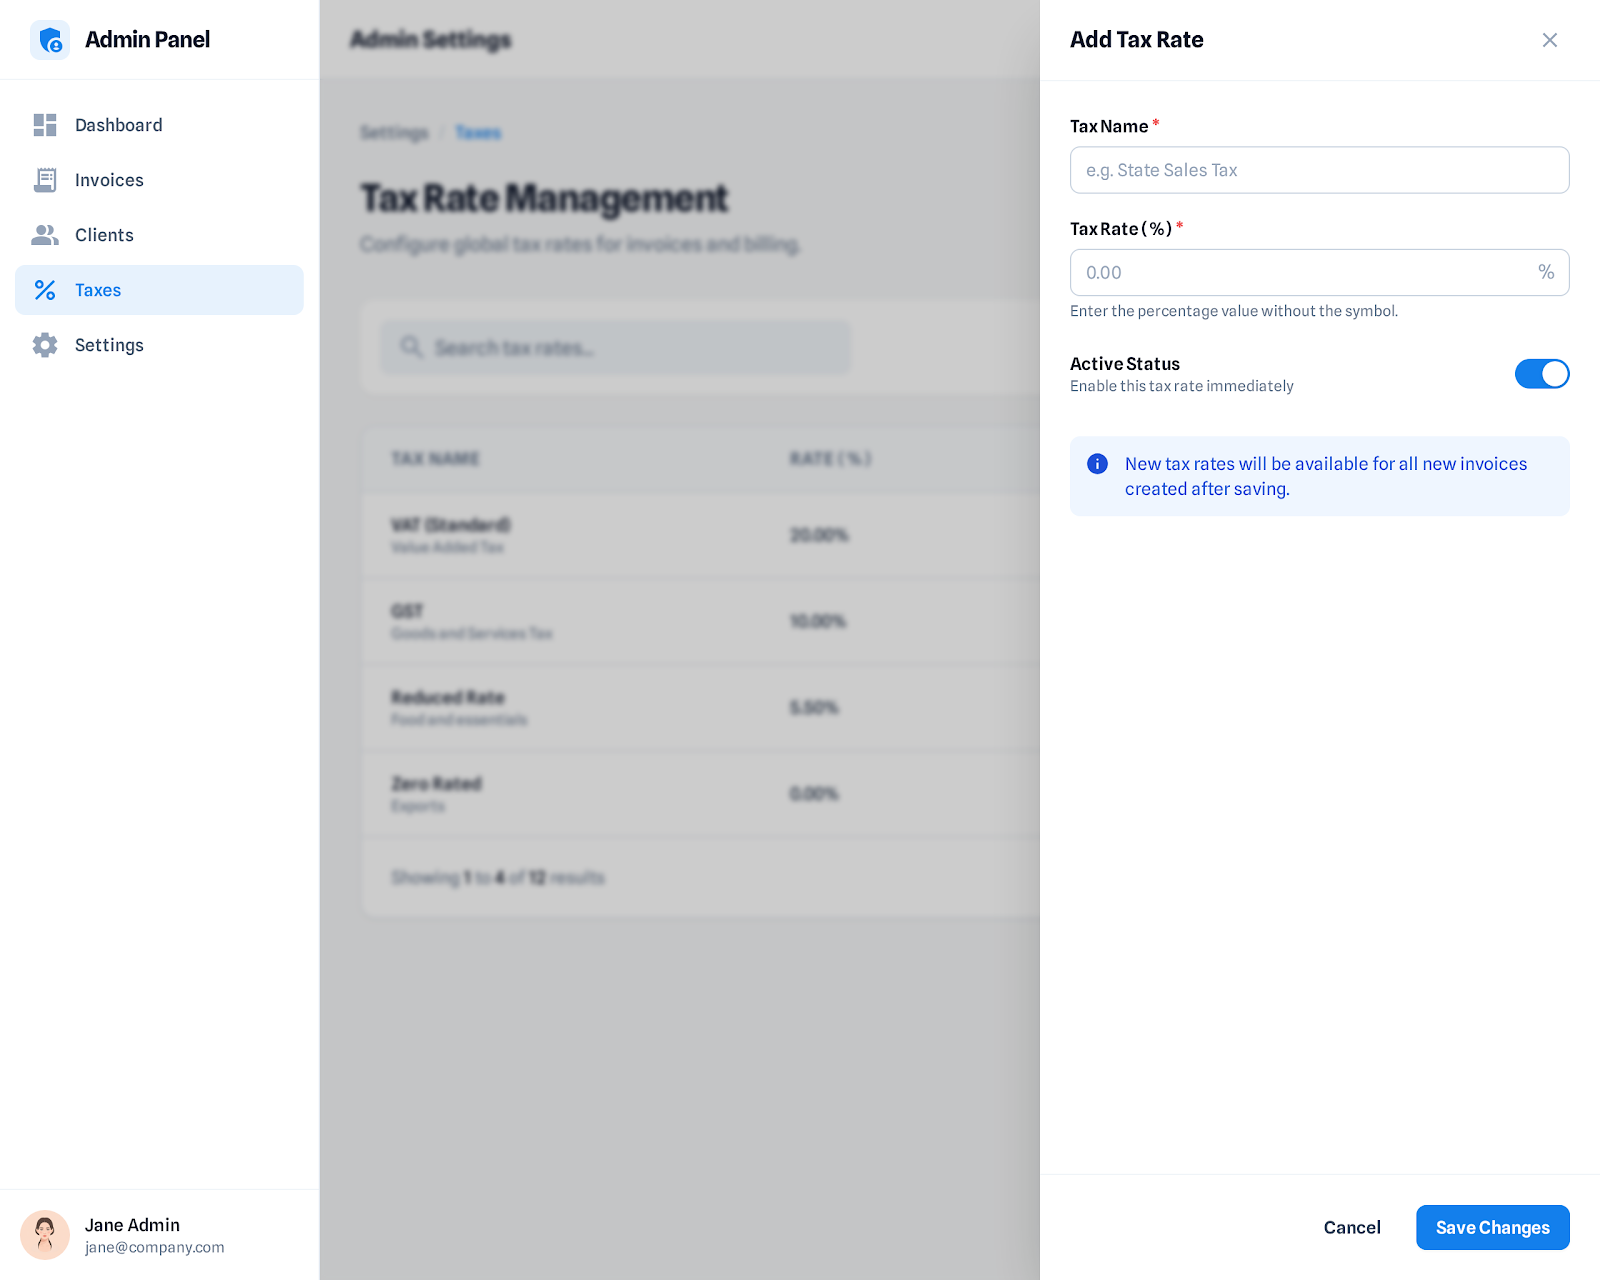
Task: Click the jane@company.com email text
Action: (154, 1247)
